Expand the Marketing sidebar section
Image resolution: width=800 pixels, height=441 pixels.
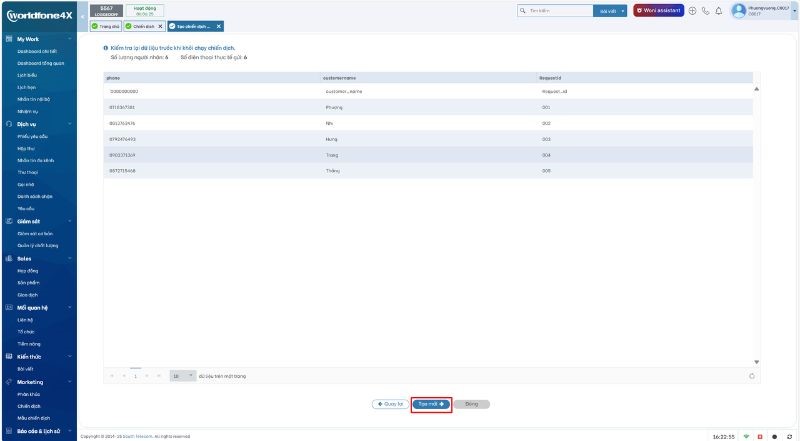coord(70,382)
